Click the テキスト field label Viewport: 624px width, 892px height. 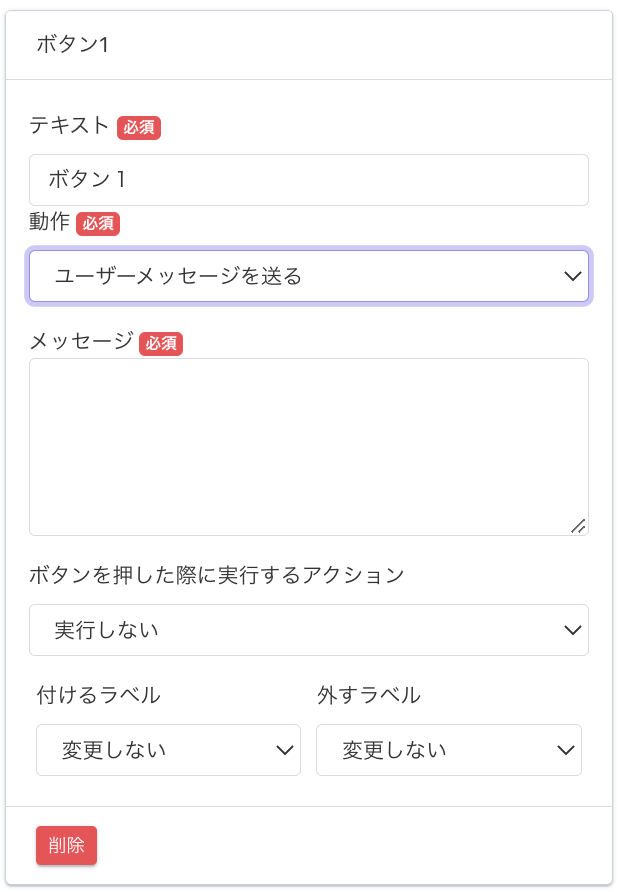click(69, 125)
